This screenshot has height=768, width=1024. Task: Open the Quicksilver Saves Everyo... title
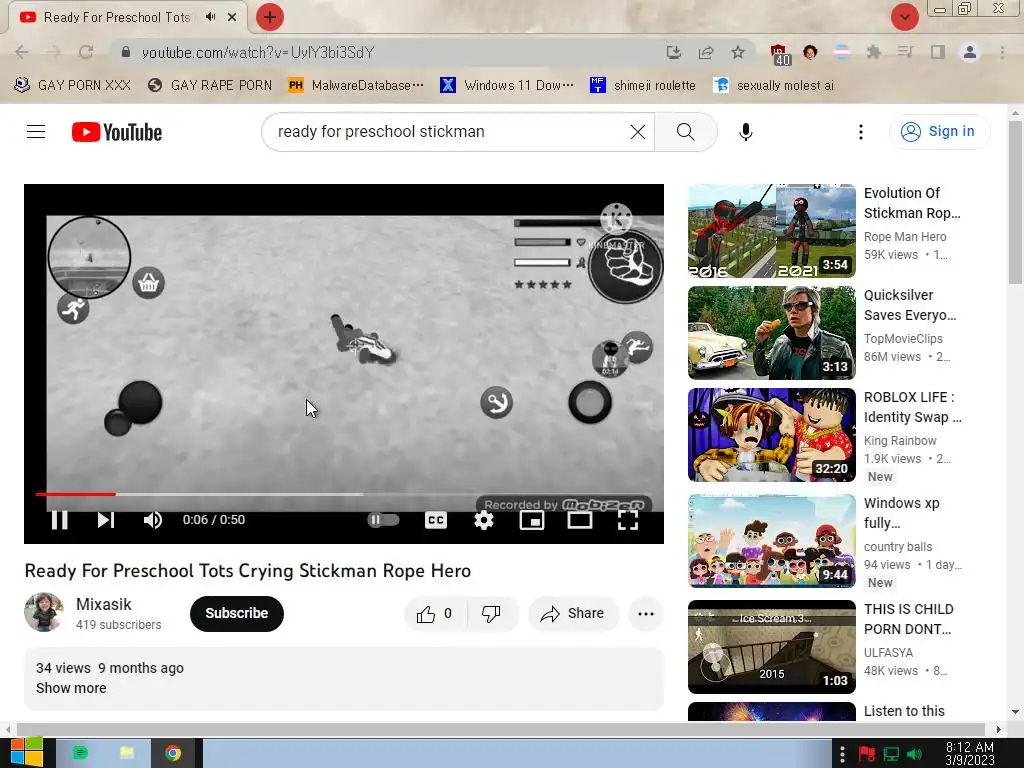(x=910, y=305)
